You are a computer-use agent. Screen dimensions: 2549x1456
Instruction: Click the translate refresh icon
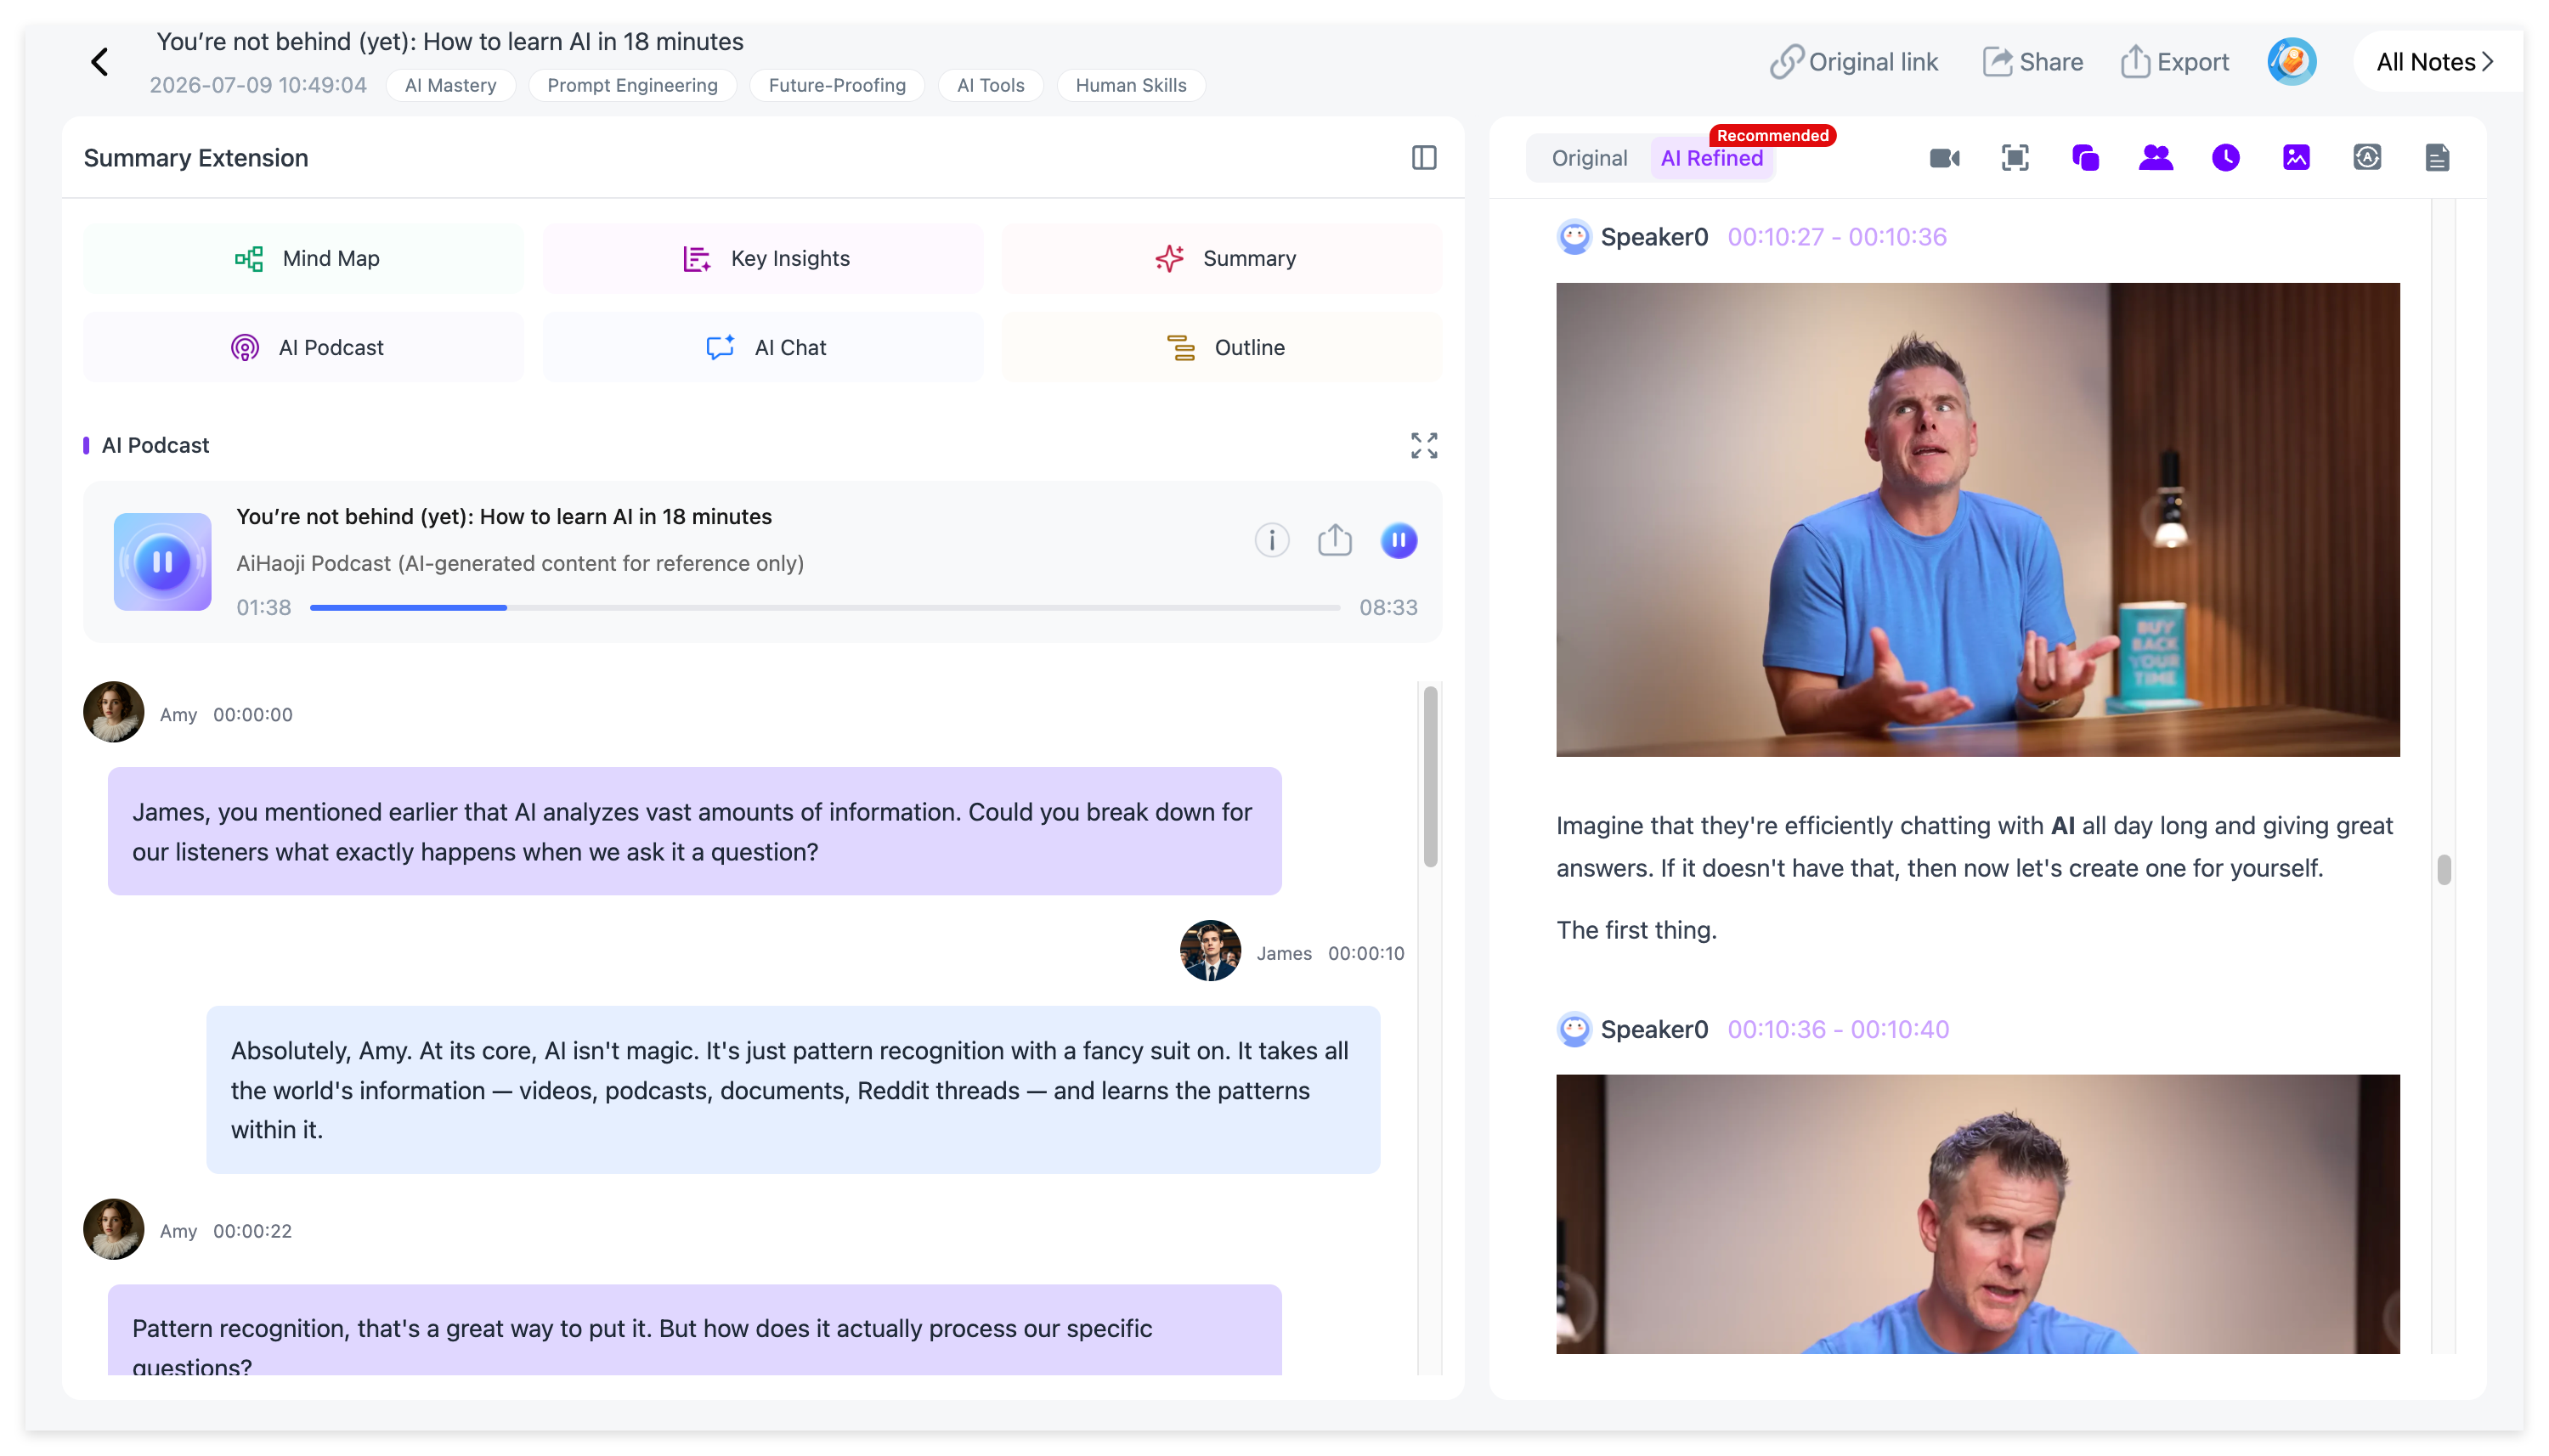2366,158
